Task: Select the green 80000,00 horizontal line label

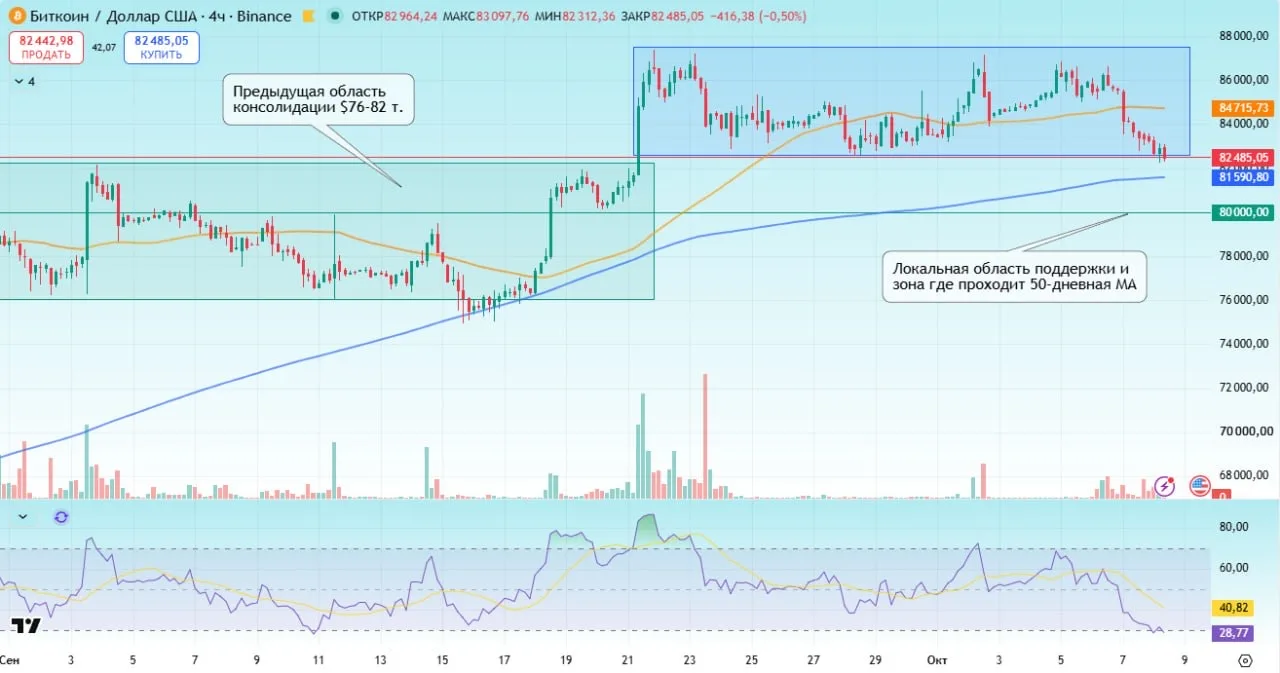Action: 1244,212
